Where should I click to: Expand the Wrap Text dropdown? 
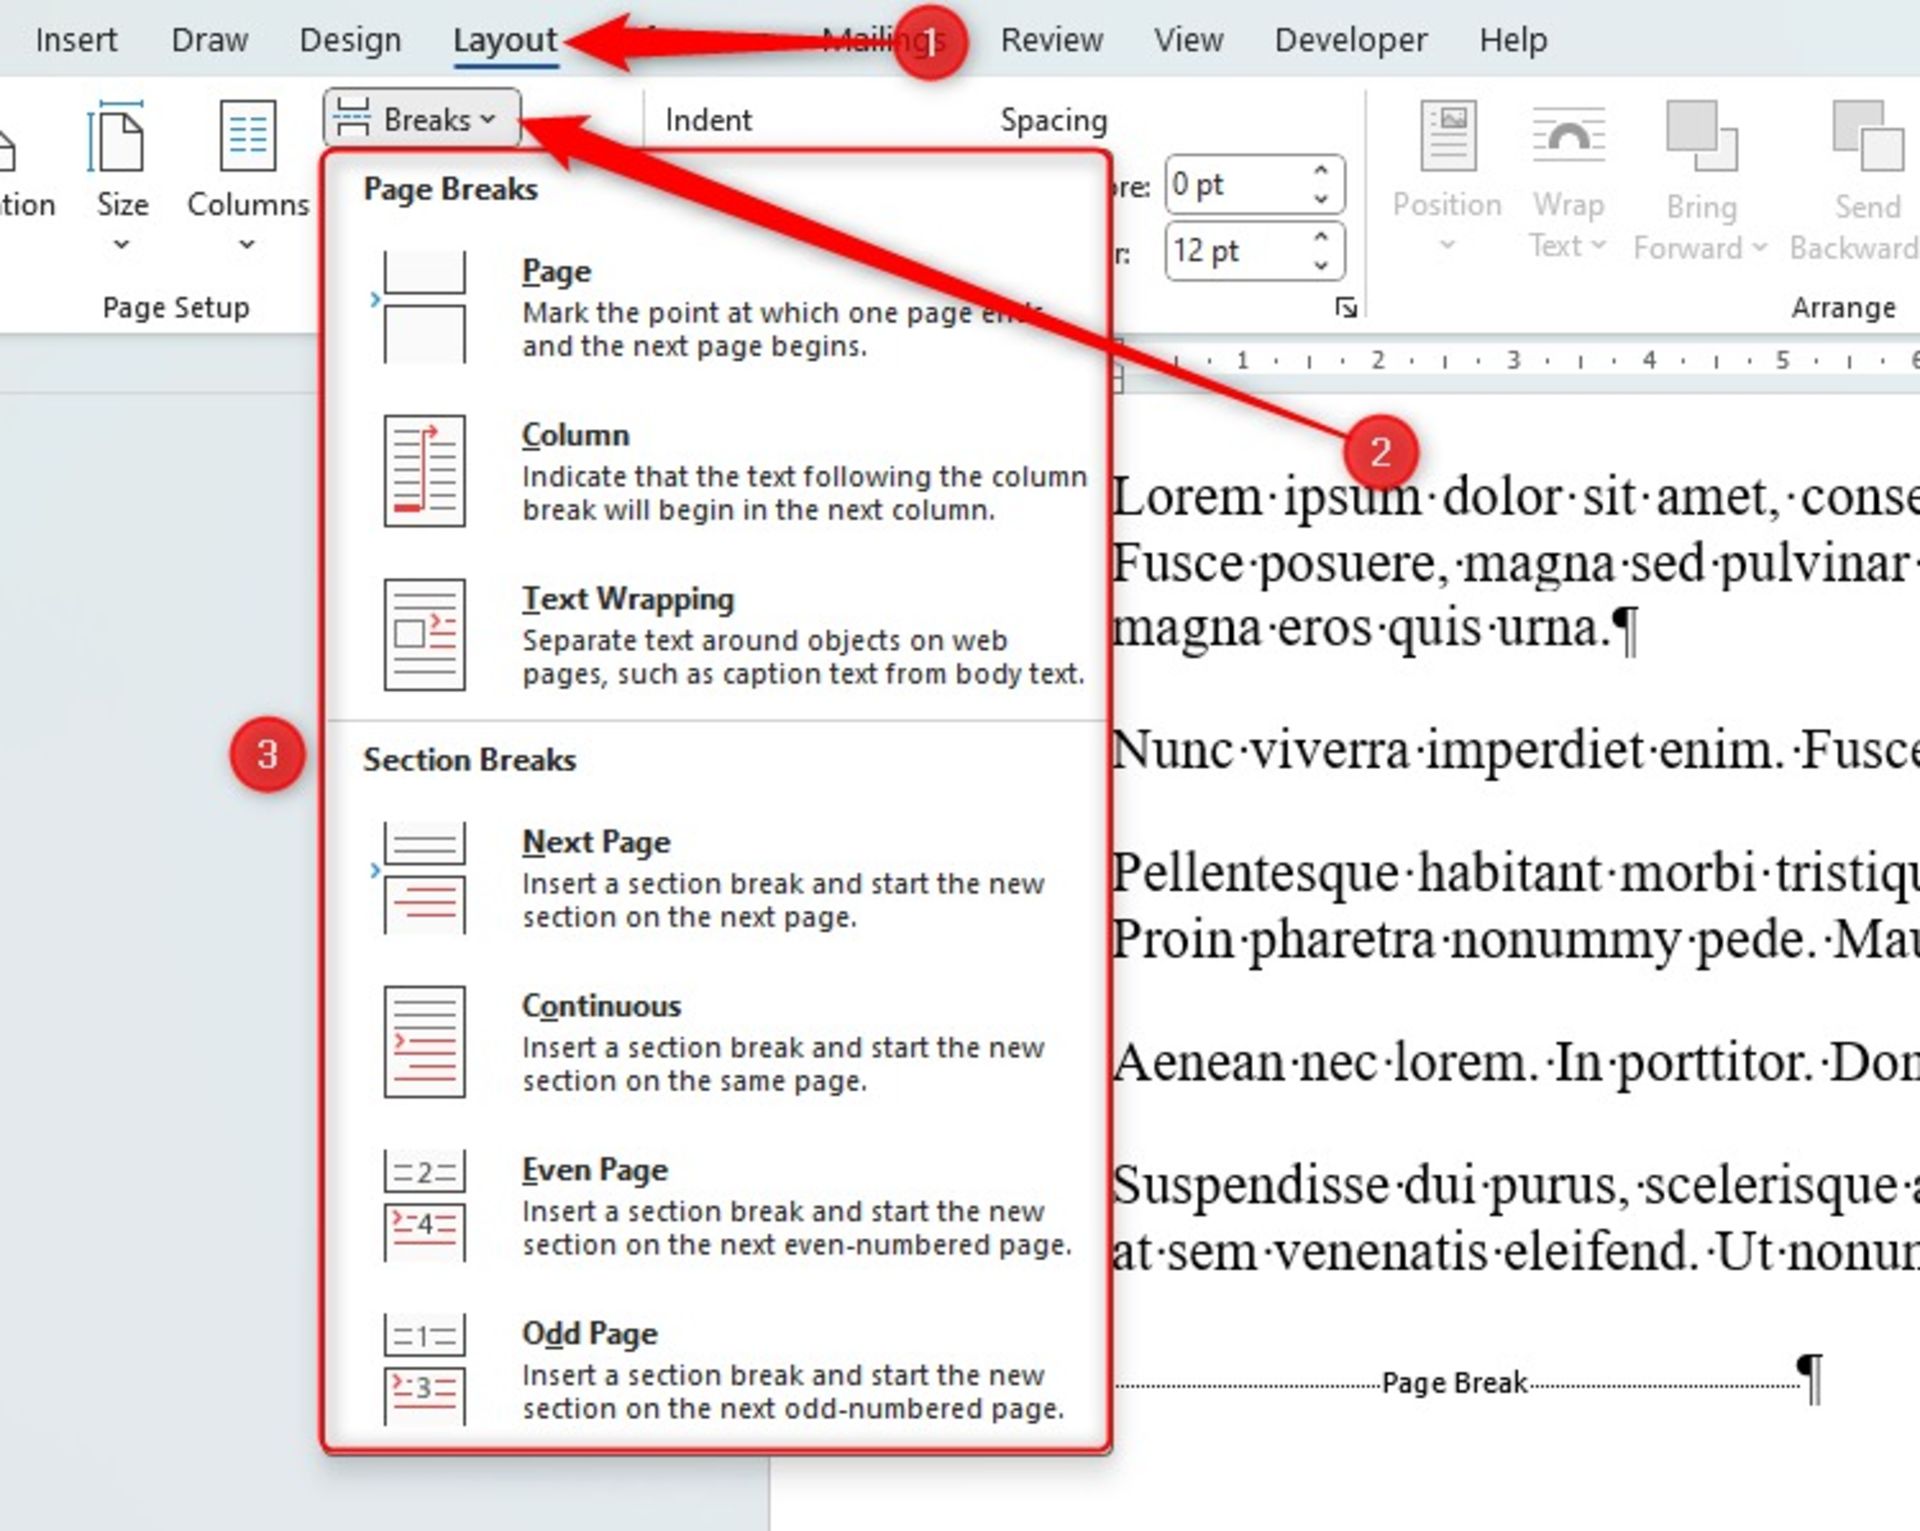pyautogui.click(x=1597, y=246)
